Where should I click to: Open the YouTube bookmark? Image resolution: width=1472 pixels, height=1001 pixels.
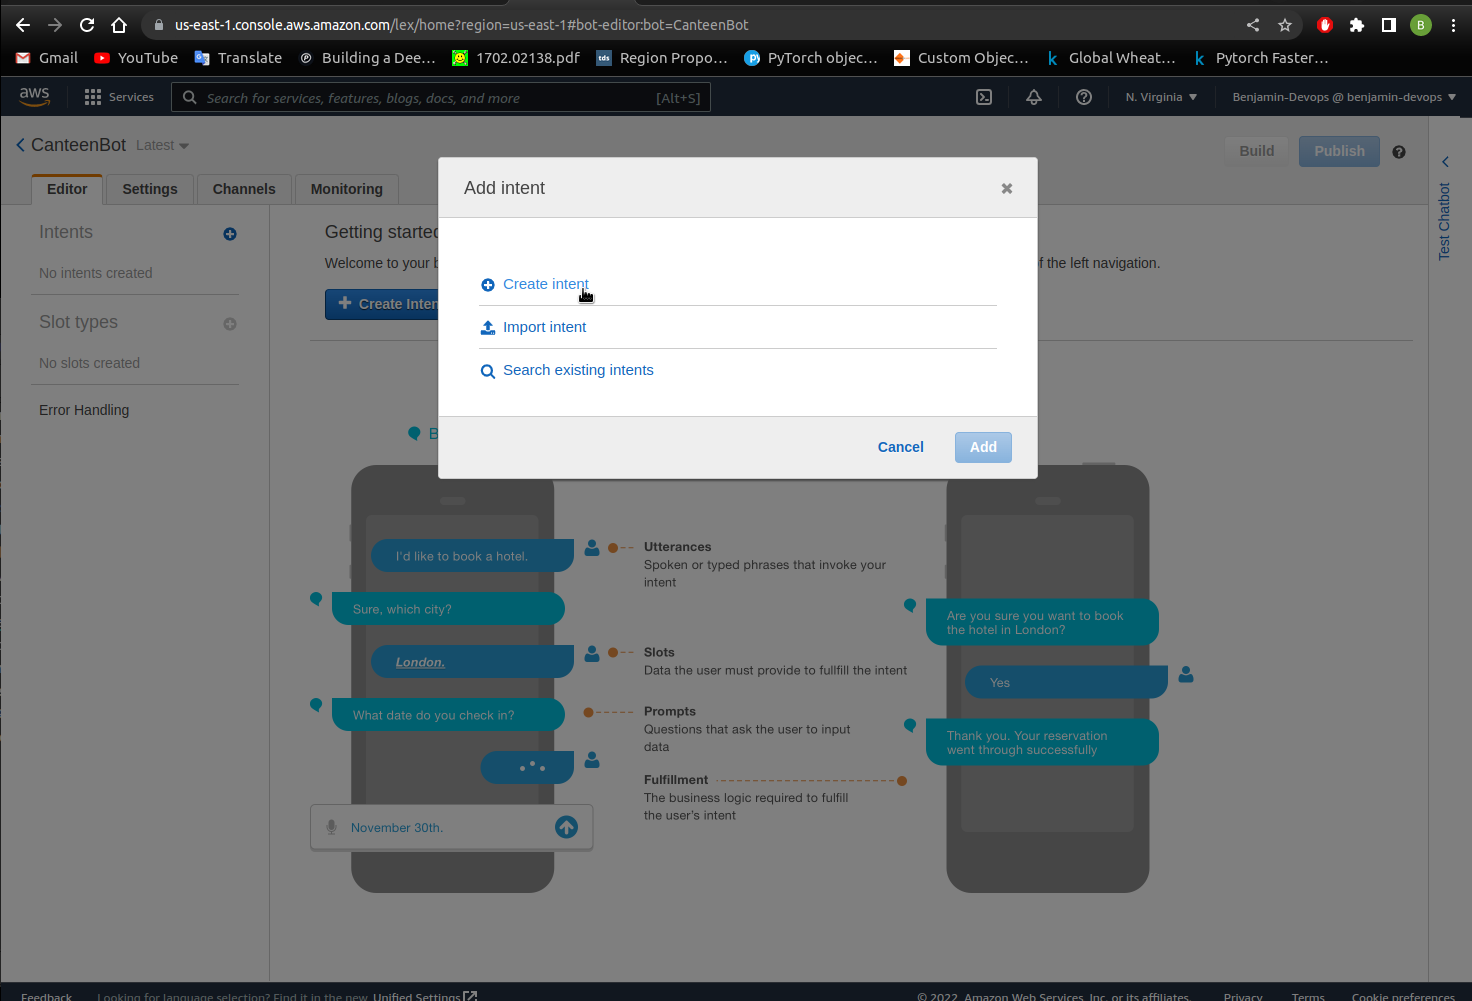pyautogui.click(x=136, y=58)
